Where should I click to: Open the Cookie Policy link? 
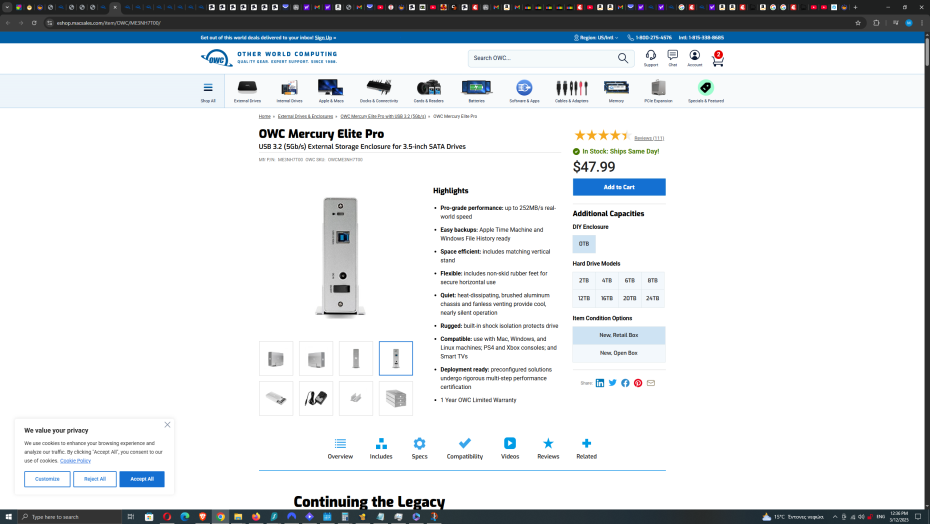75,461
